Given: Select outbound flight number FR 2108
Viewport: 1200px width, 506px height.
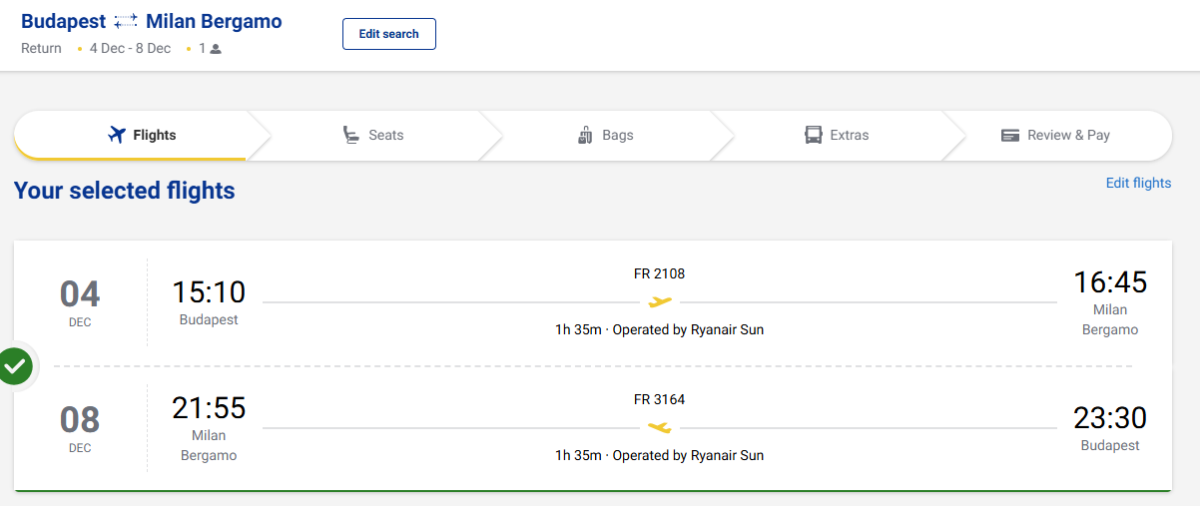Looking at the screenshot, I should [x=659, y=274].
